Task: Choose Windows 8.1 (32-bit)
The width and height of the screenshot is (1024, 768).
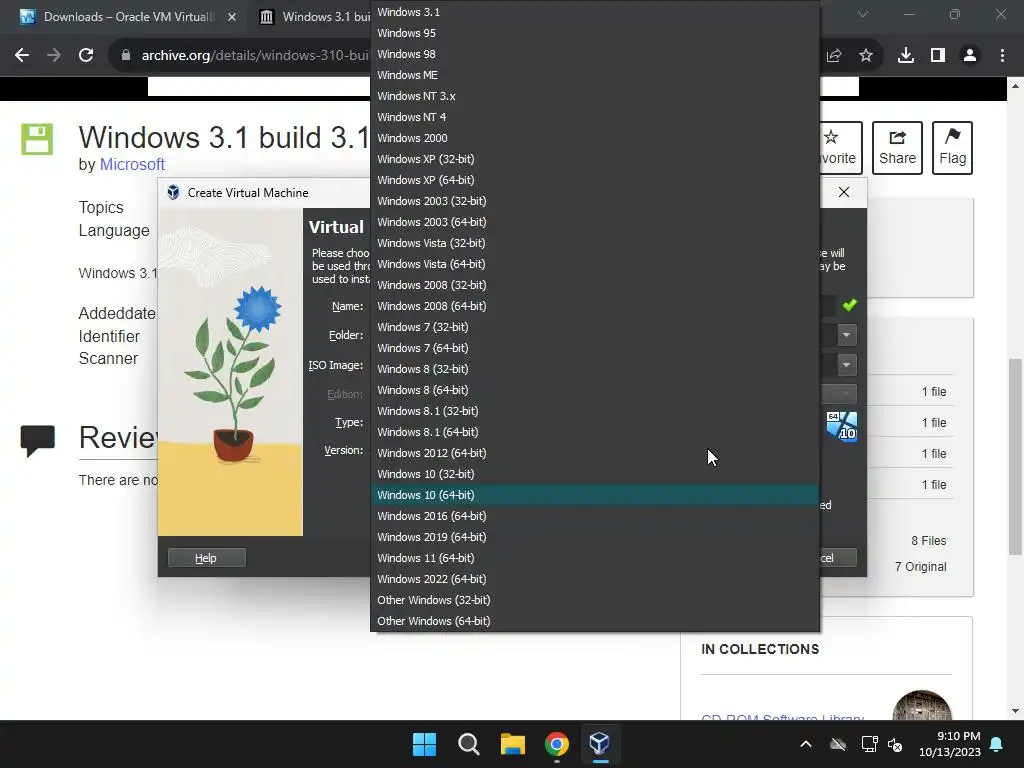Action: tap(594, 411)
